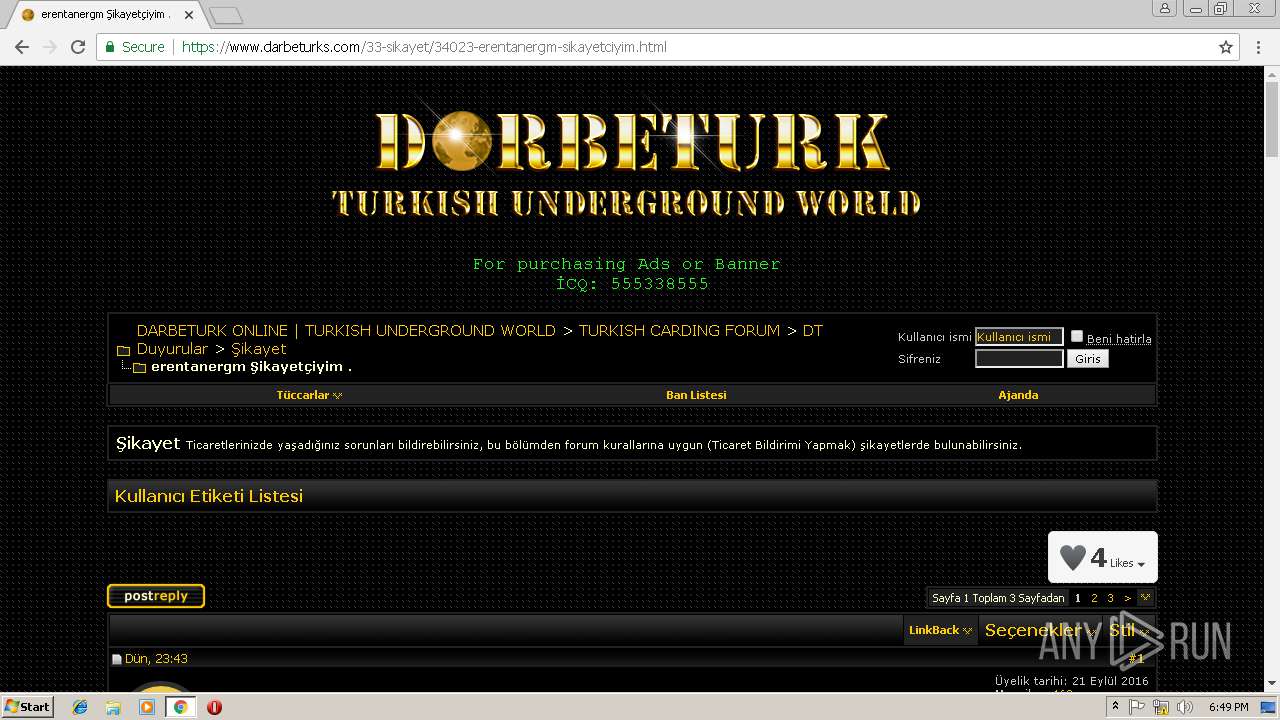Open a new browser tab

(x=226, y=15)
